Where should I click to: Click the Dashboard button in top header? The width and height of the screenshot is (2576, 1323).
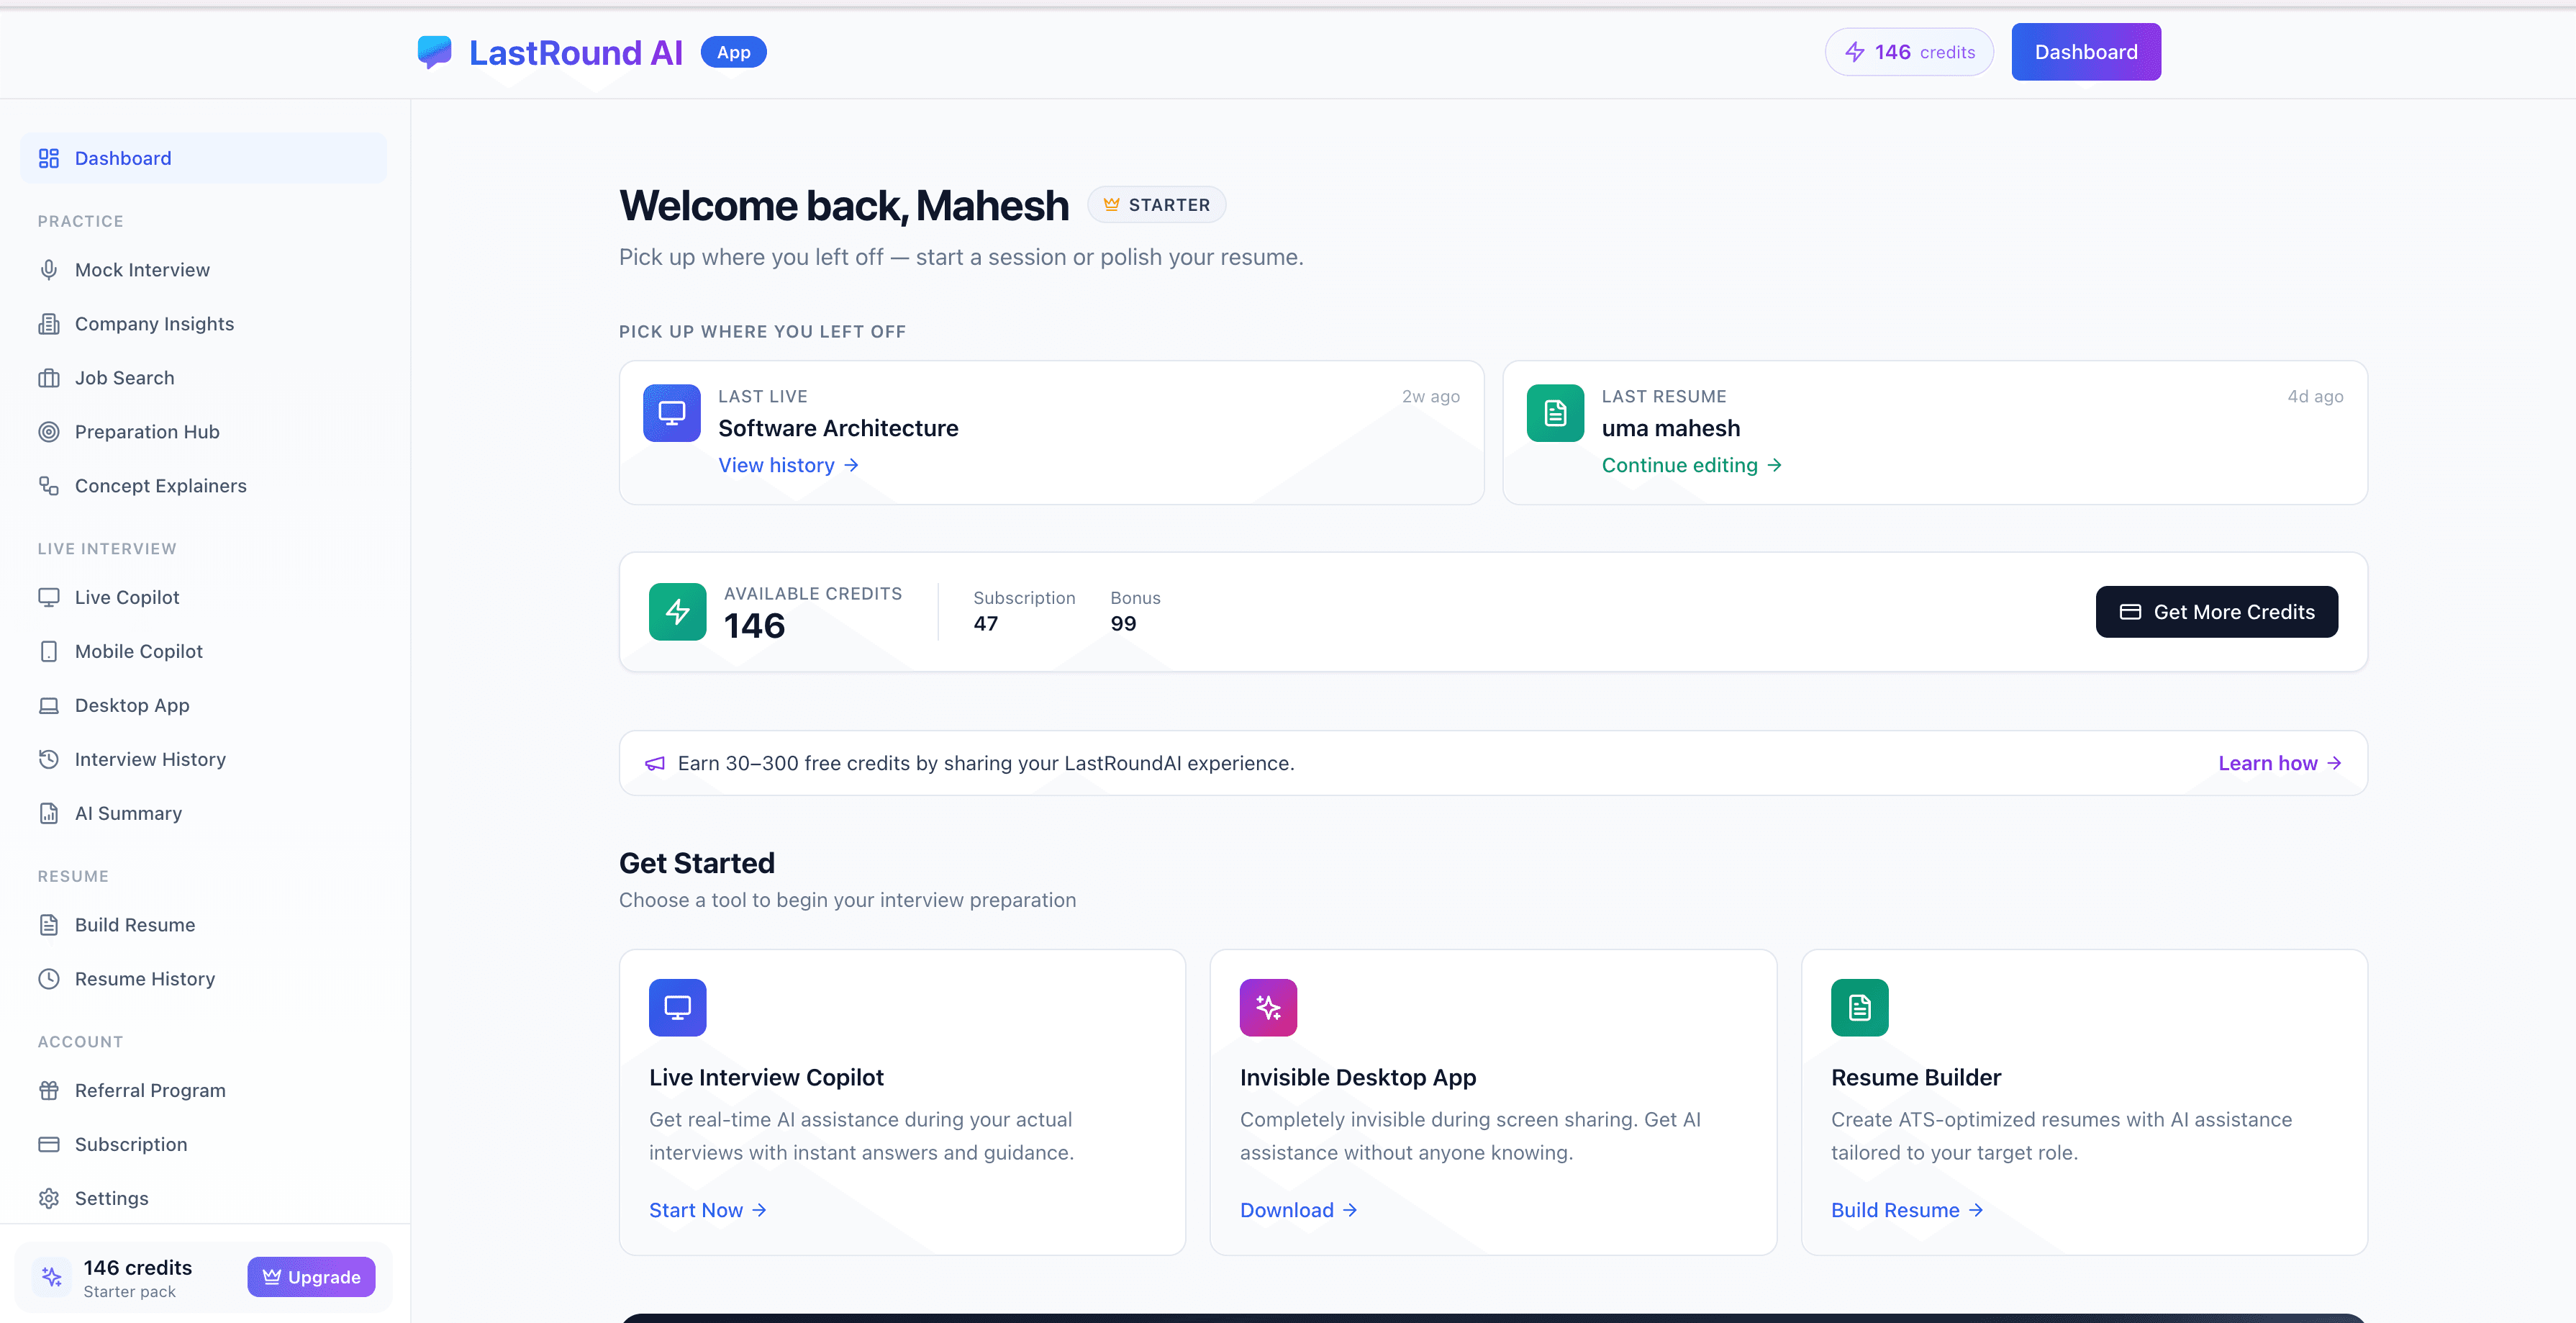2086,52
